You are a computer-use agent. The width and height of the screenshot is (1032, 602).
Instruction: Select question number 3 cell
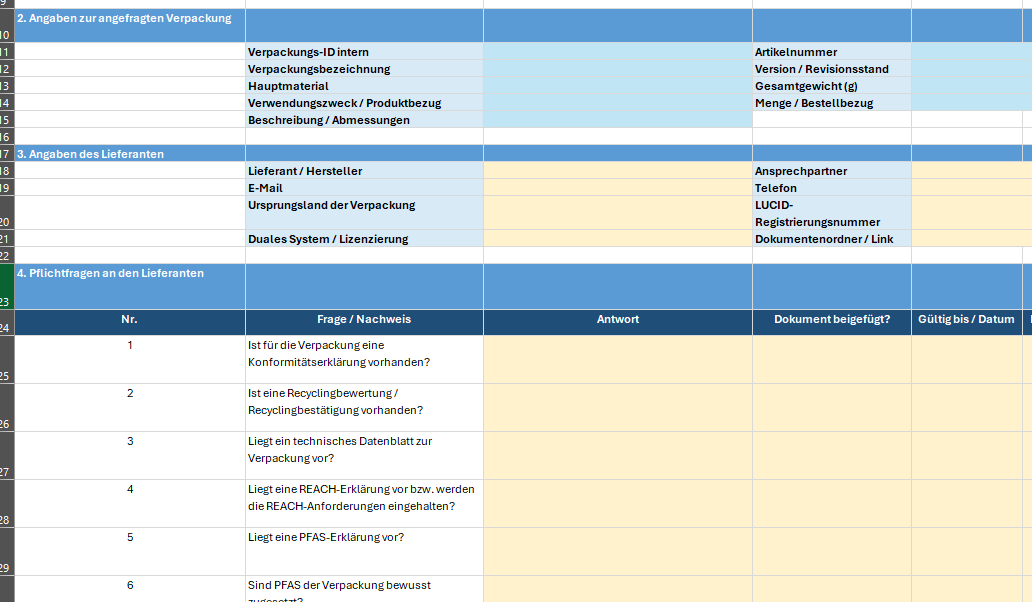pos(130,455)
